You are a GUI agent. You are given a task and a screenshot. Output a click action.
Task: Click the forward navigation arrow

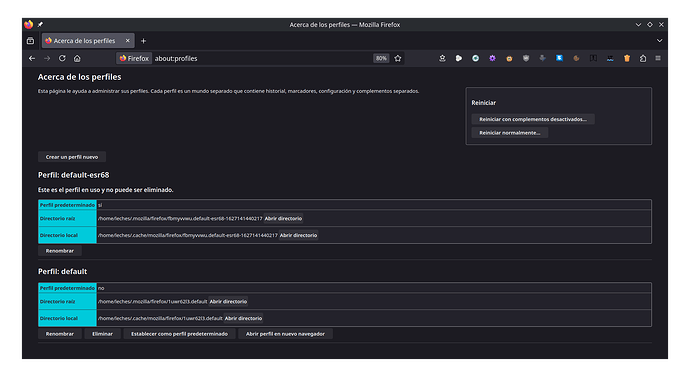(x=47, y=59)
